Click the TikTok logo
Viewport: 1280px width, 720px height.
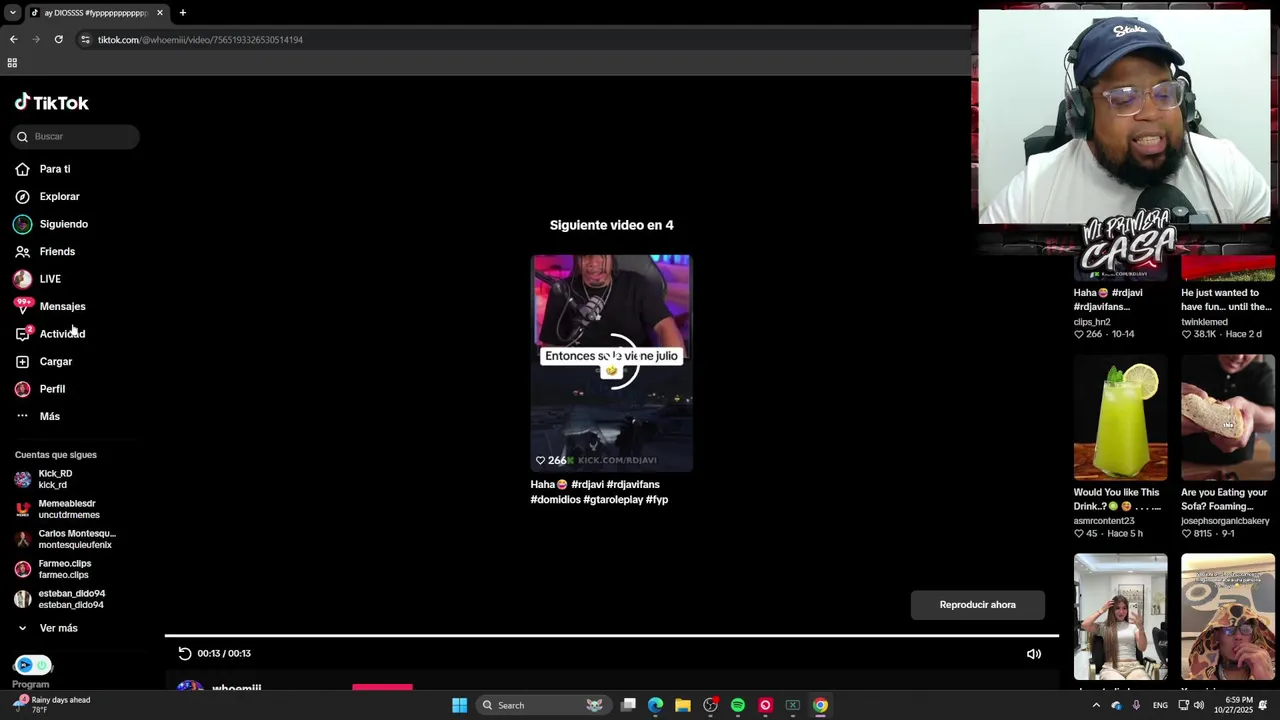click(52, 102)
